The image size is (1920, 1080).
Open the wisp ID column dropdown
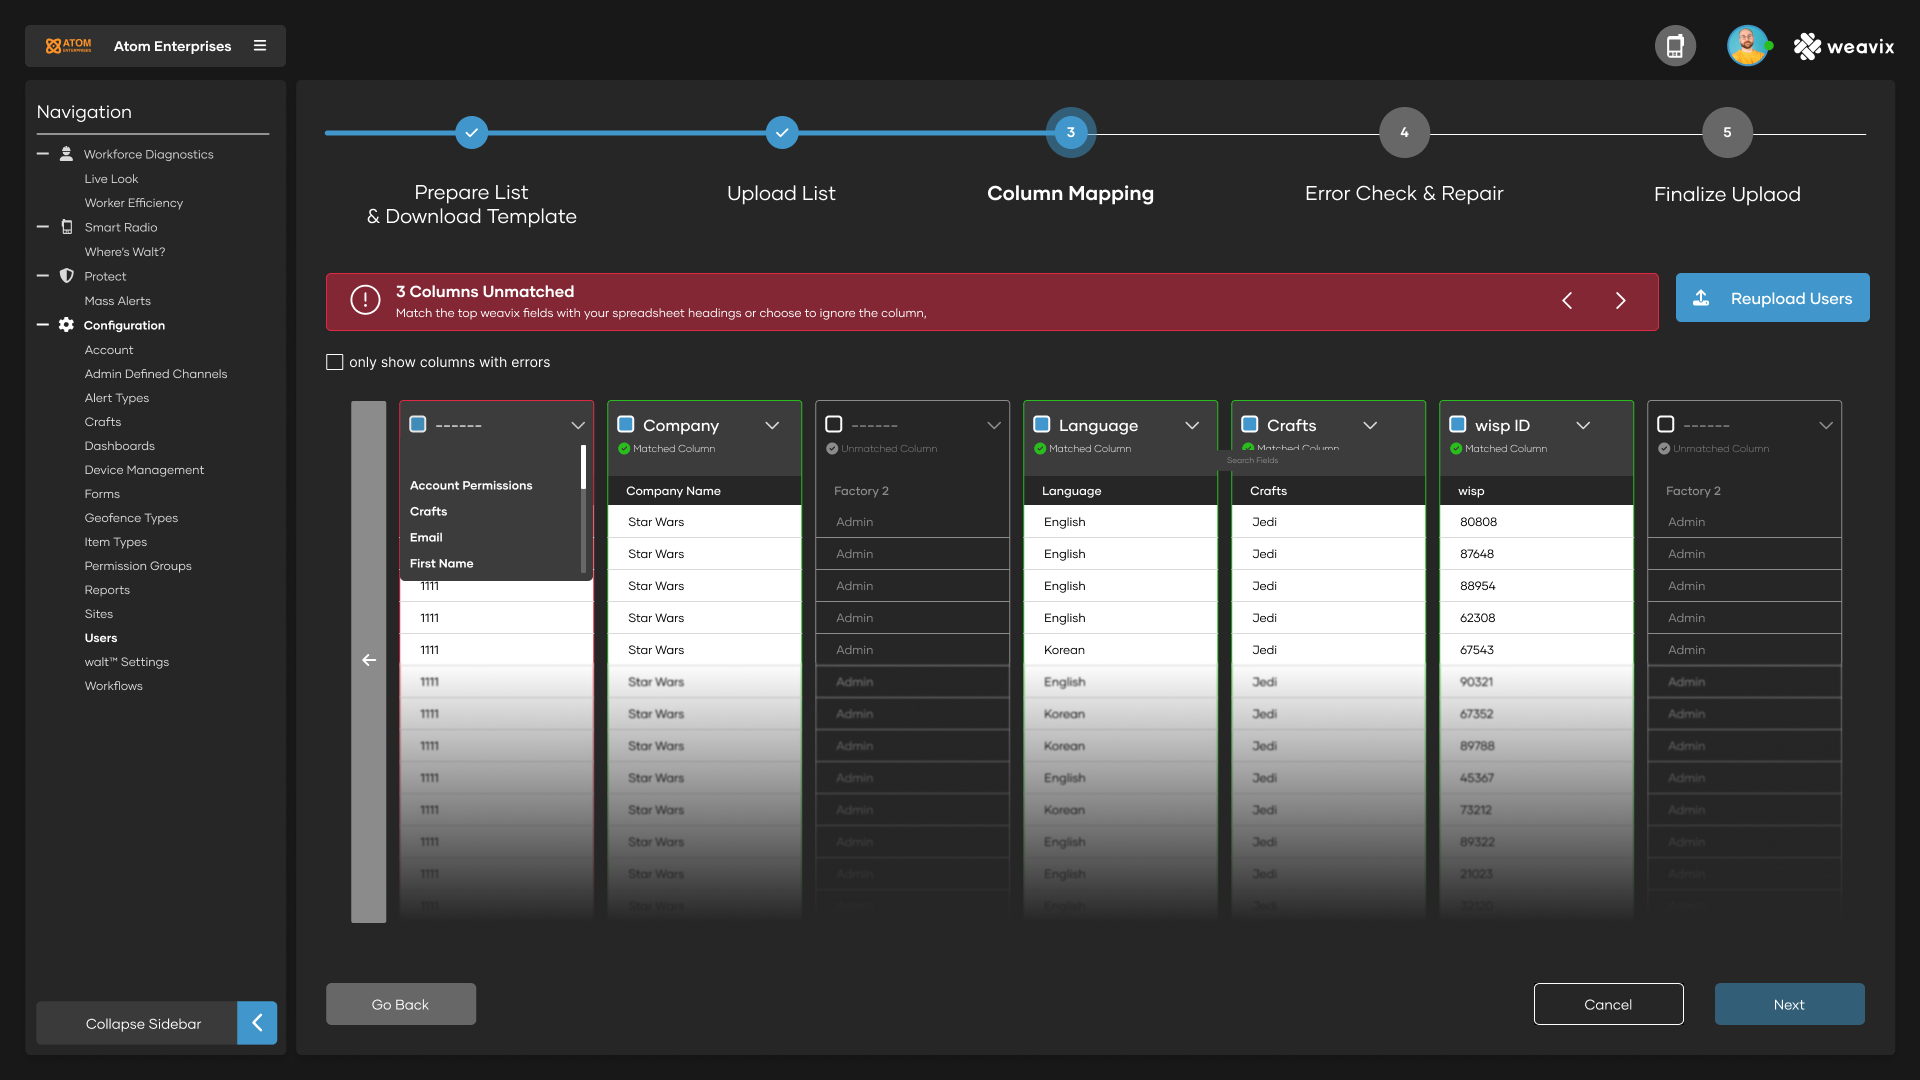click(x=1583, y=425)
